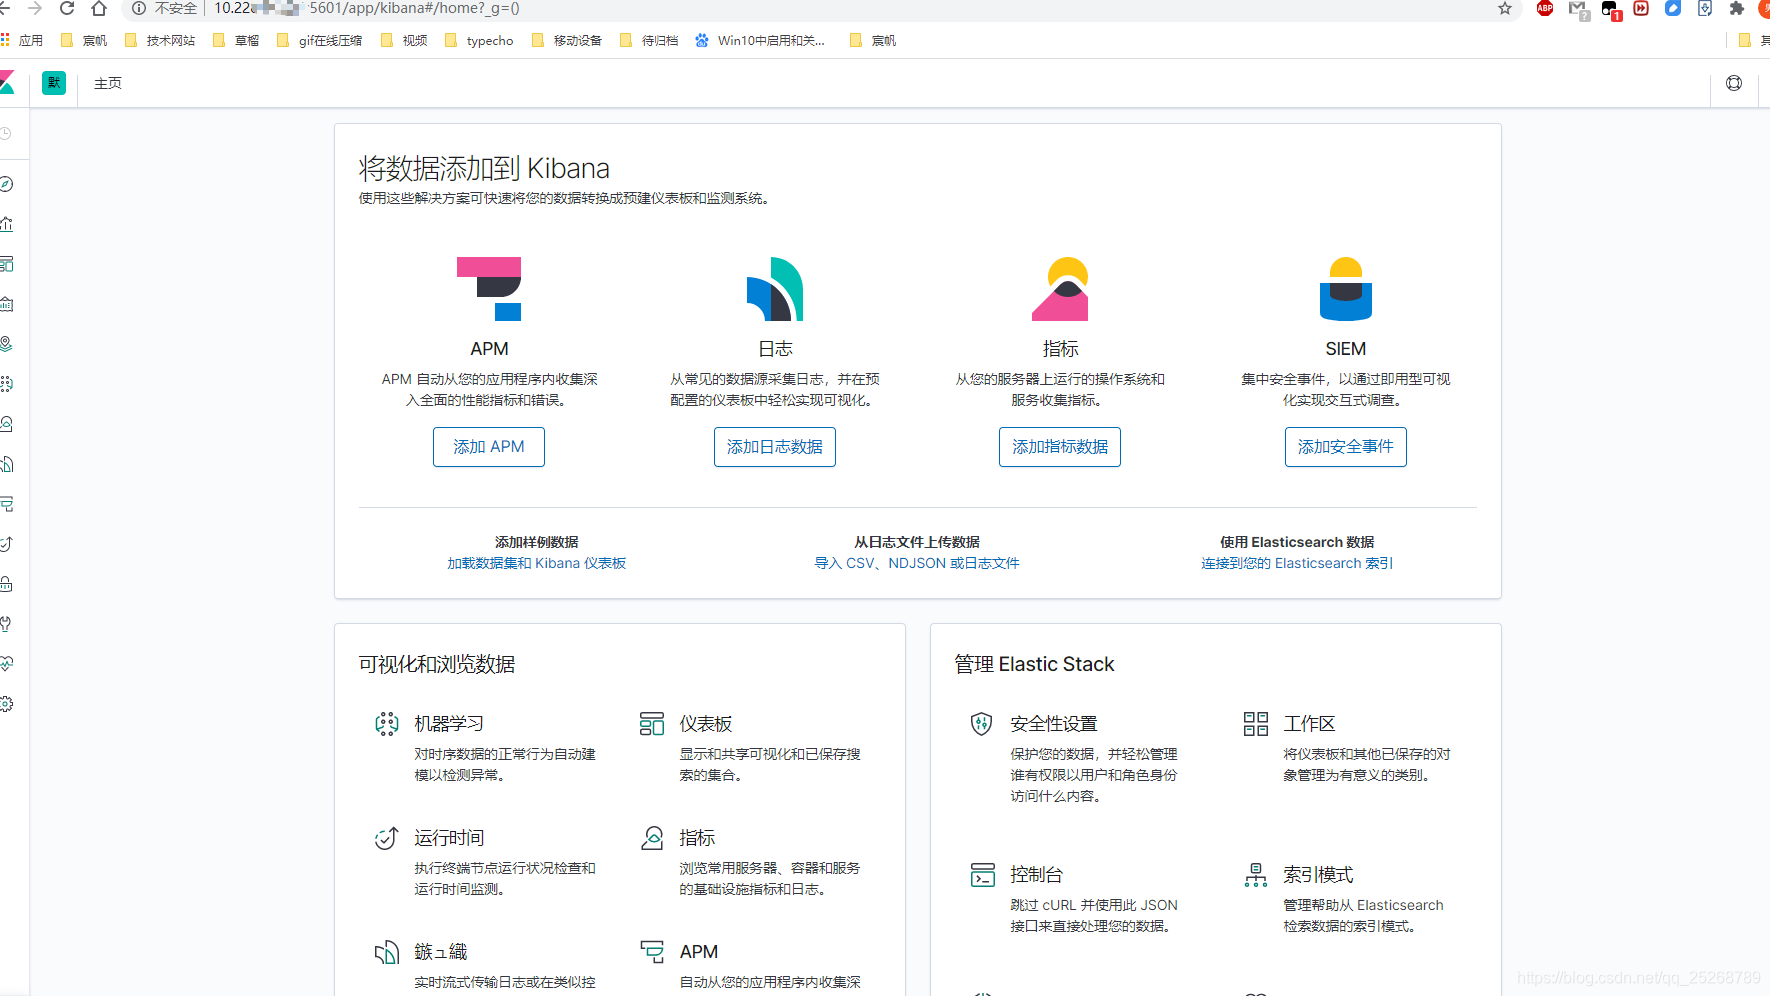Click the 仪表板 dashboard icon
This screenshot has height=996, width=1770.
[652, 724]
